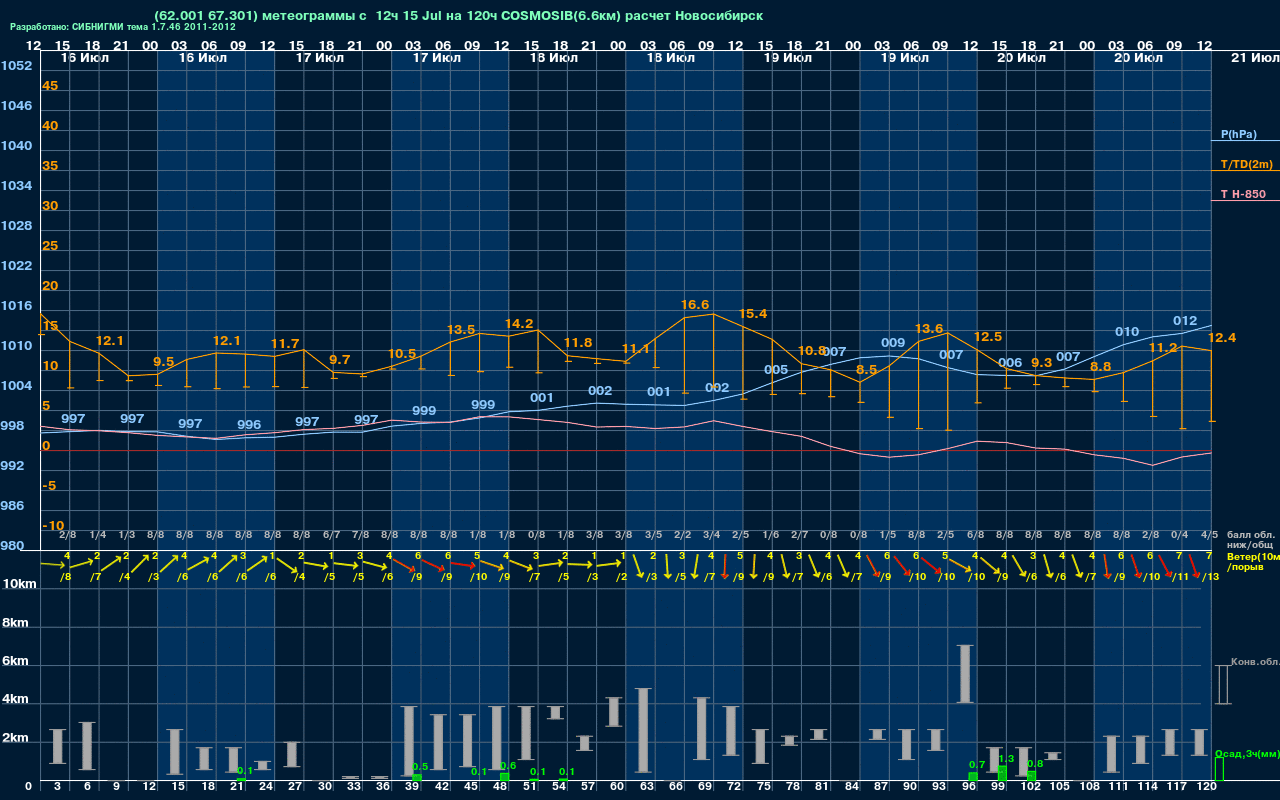This screenshot has width=1280, height=800.
Task: Select the 1052 pressure axis tick
Action: (x=16, y=66)
